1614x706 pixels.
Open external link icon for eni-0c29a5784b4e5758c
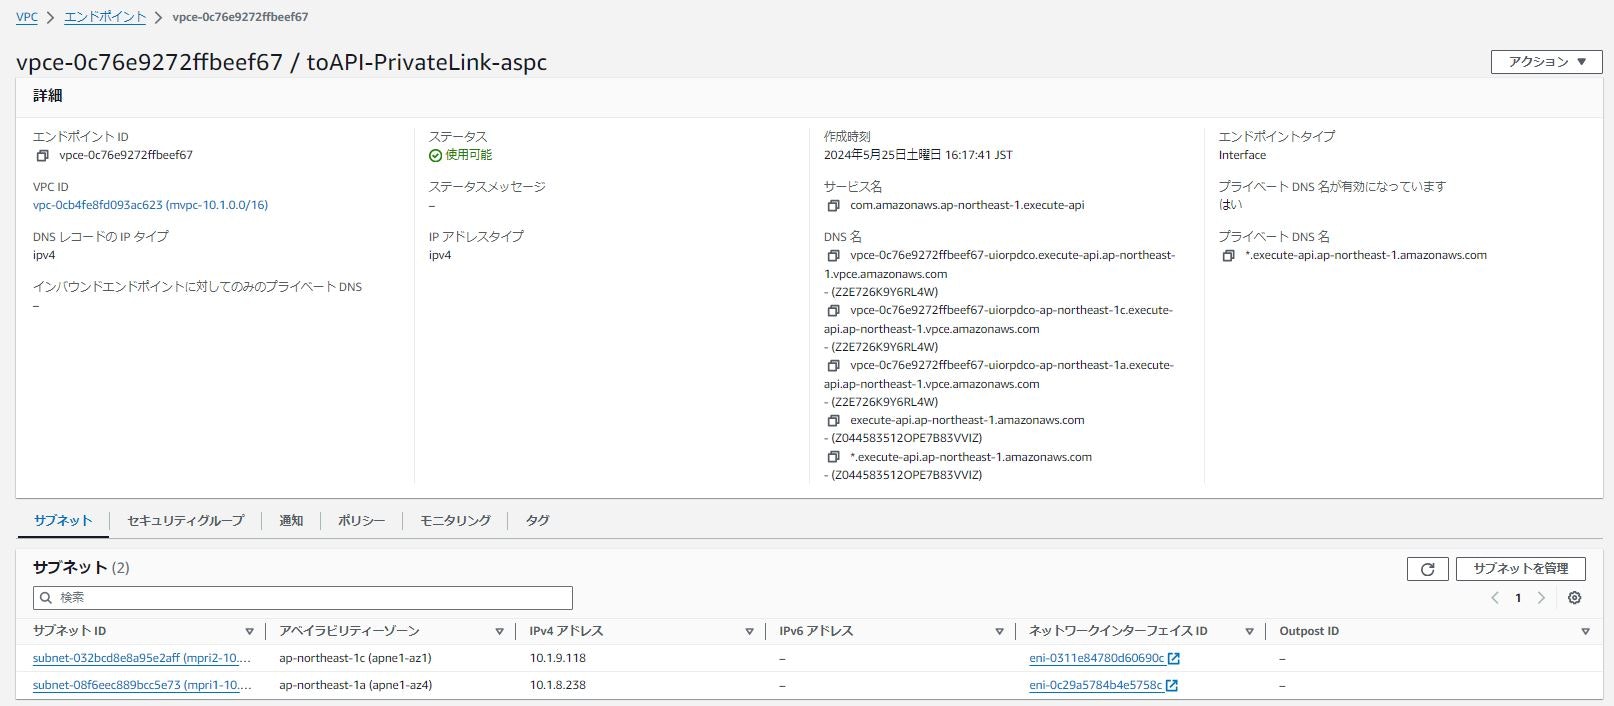click(1172, 686)
